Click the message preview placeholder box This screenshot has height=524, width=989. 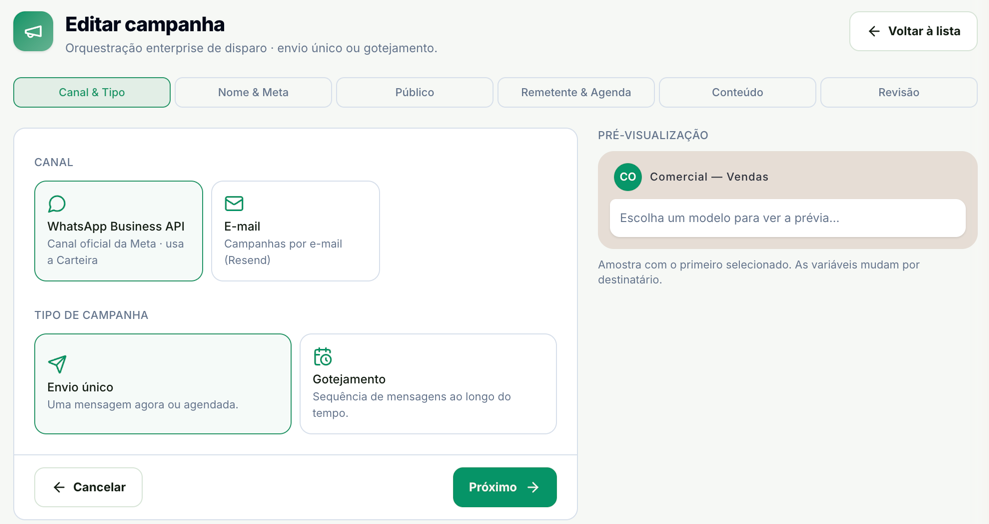pos(787,218)
